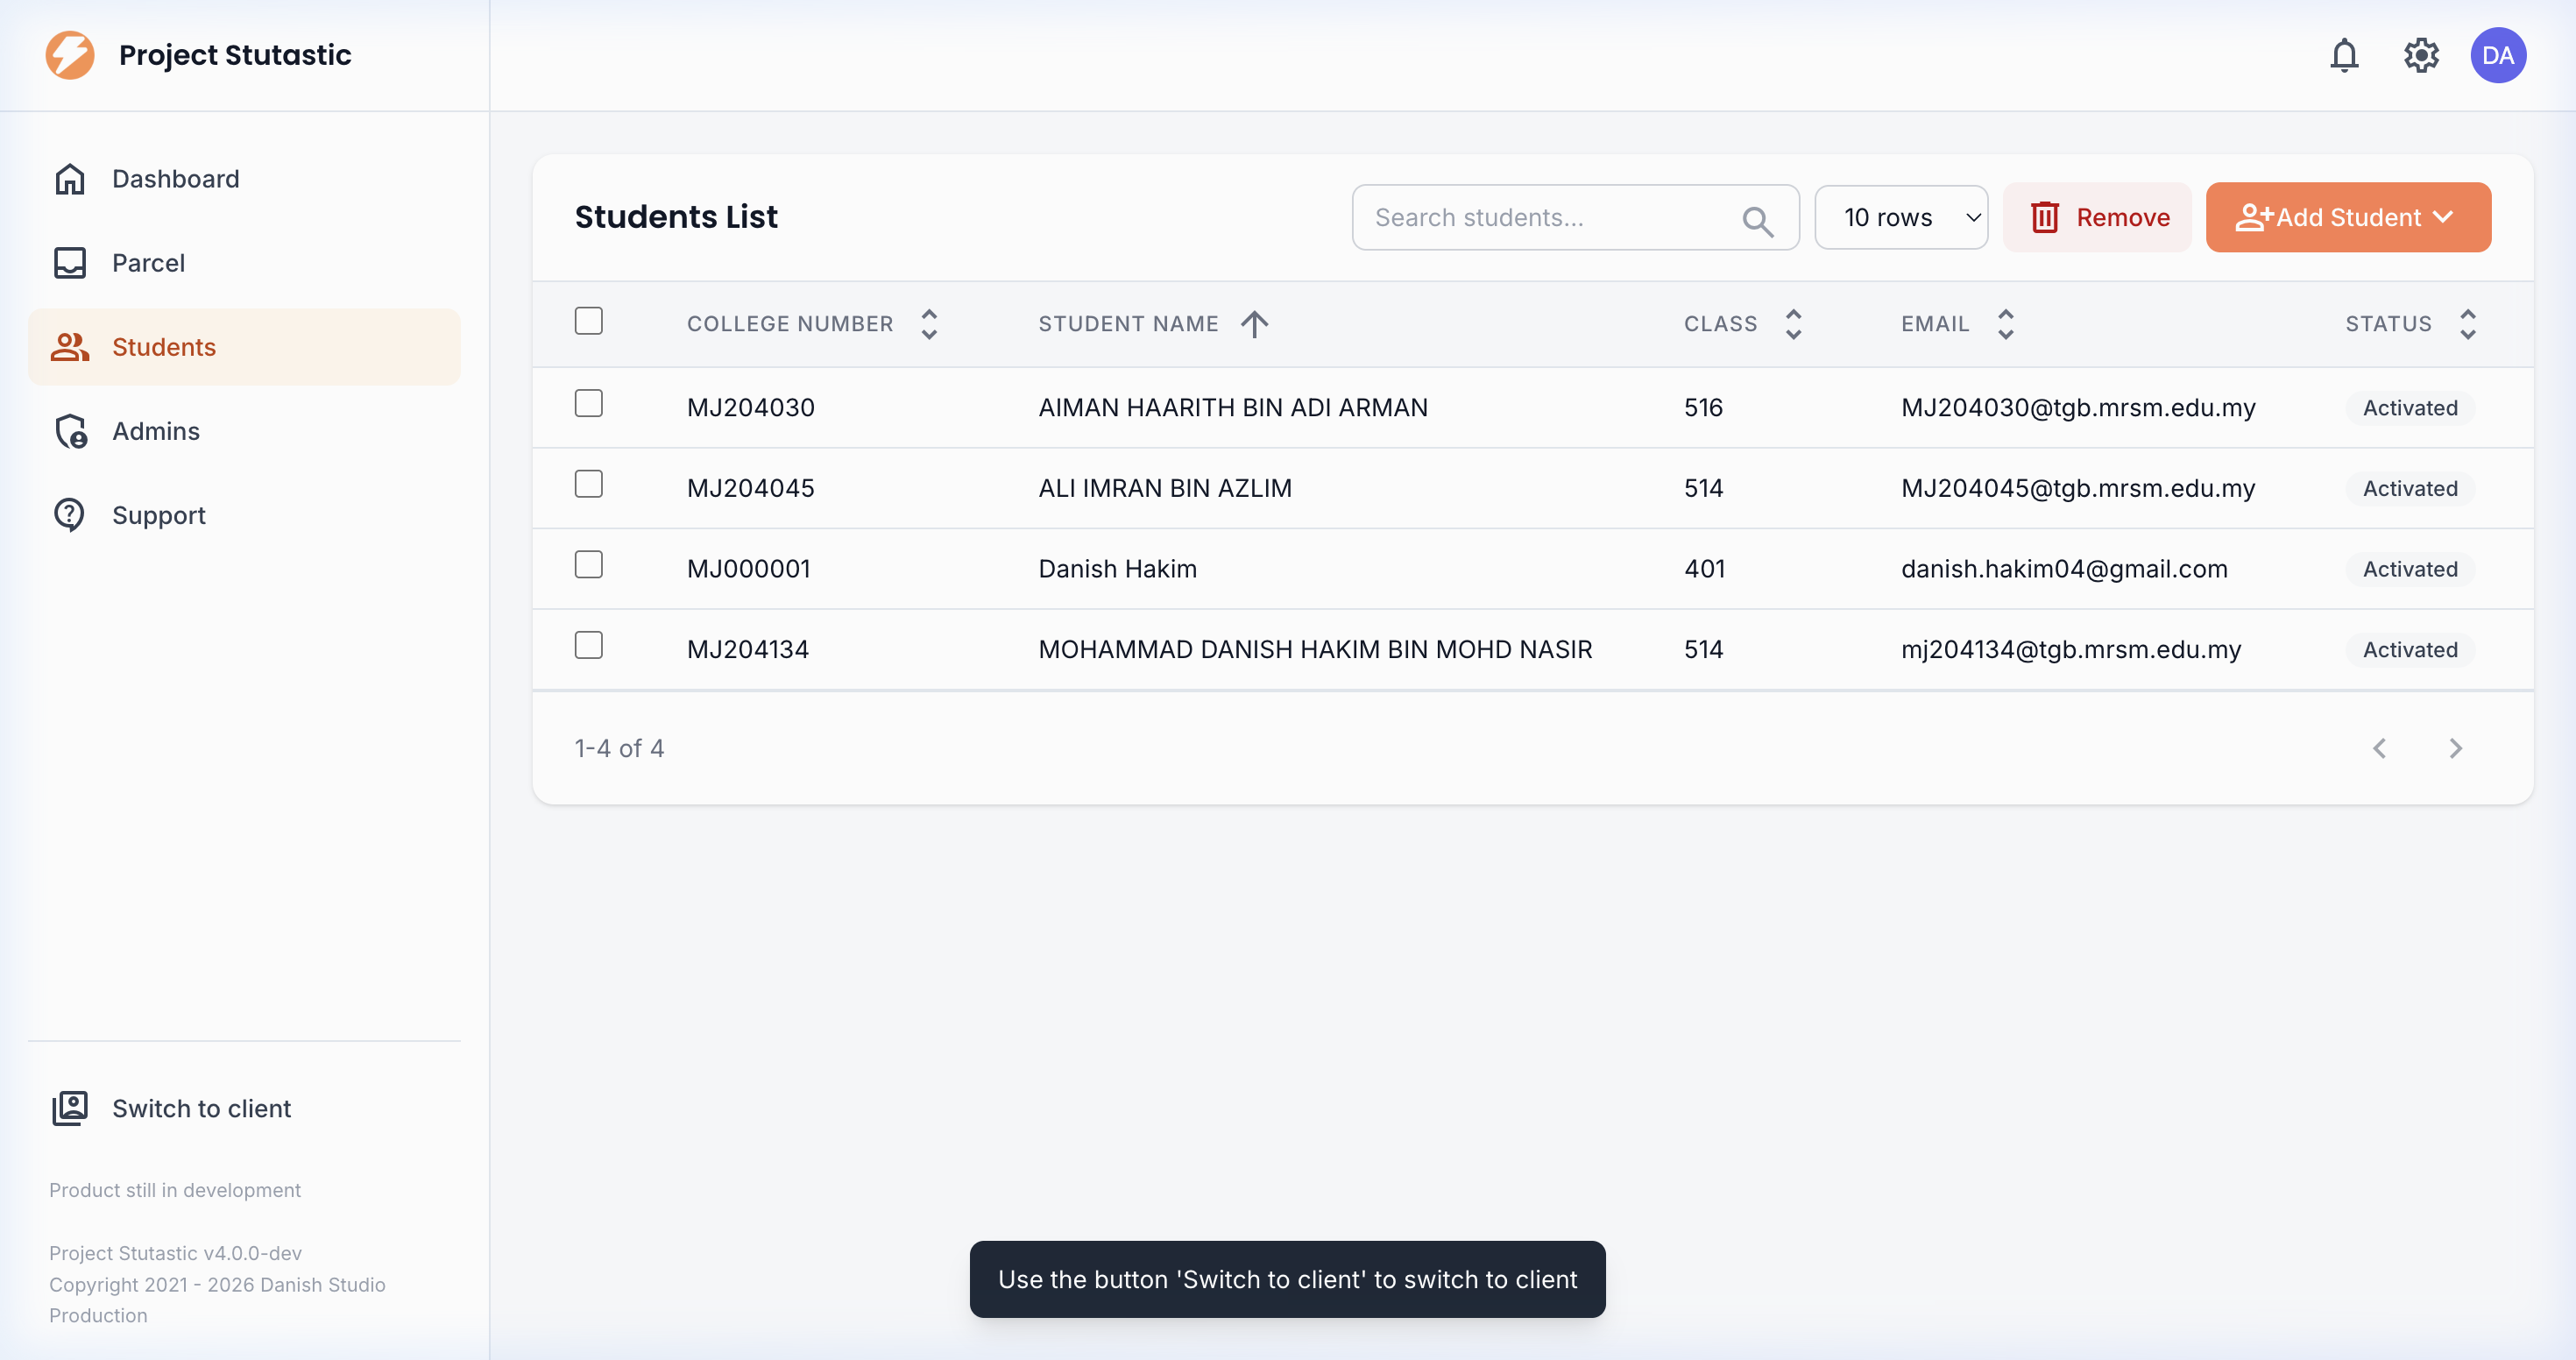Select the checkbox for MJ204030 row
The image size is (2576, 1360).
(589, 404)
